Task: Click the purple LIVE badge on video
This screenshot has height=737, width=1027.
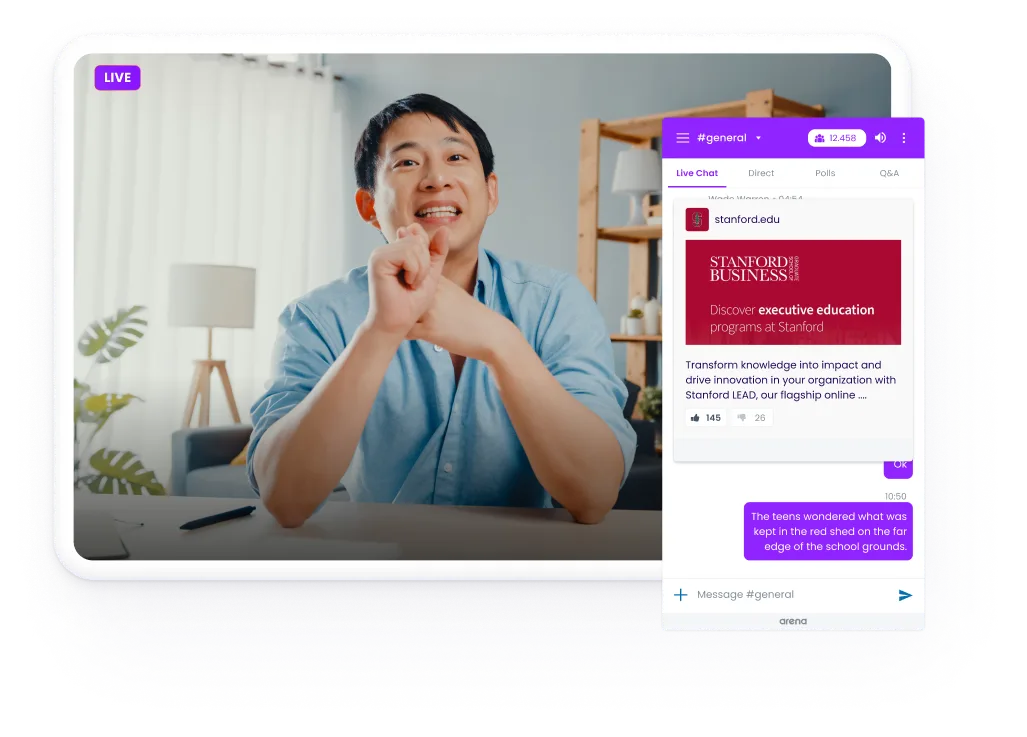Action: (x=117, y=78)
